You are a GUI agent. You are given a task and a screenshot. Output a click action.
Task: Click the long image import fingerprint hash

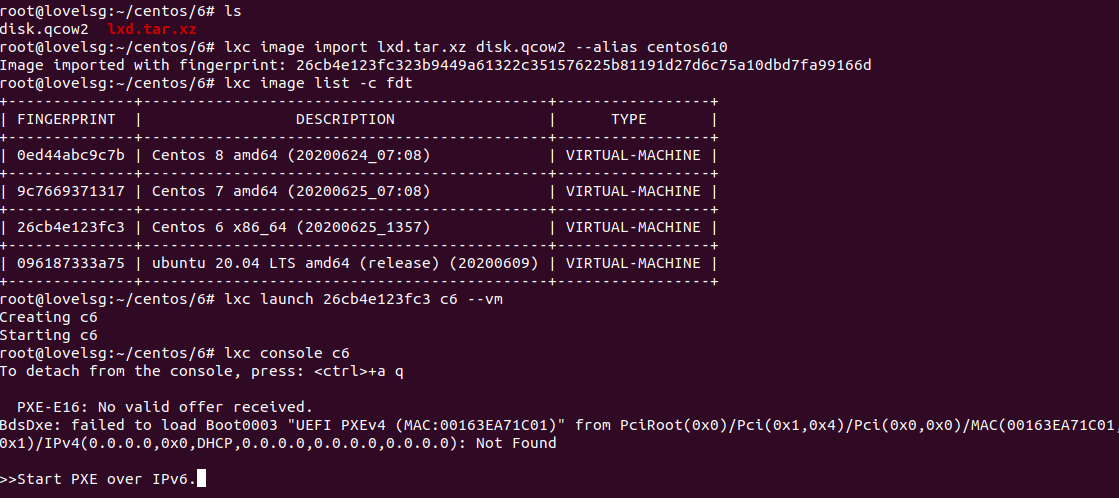583,66
